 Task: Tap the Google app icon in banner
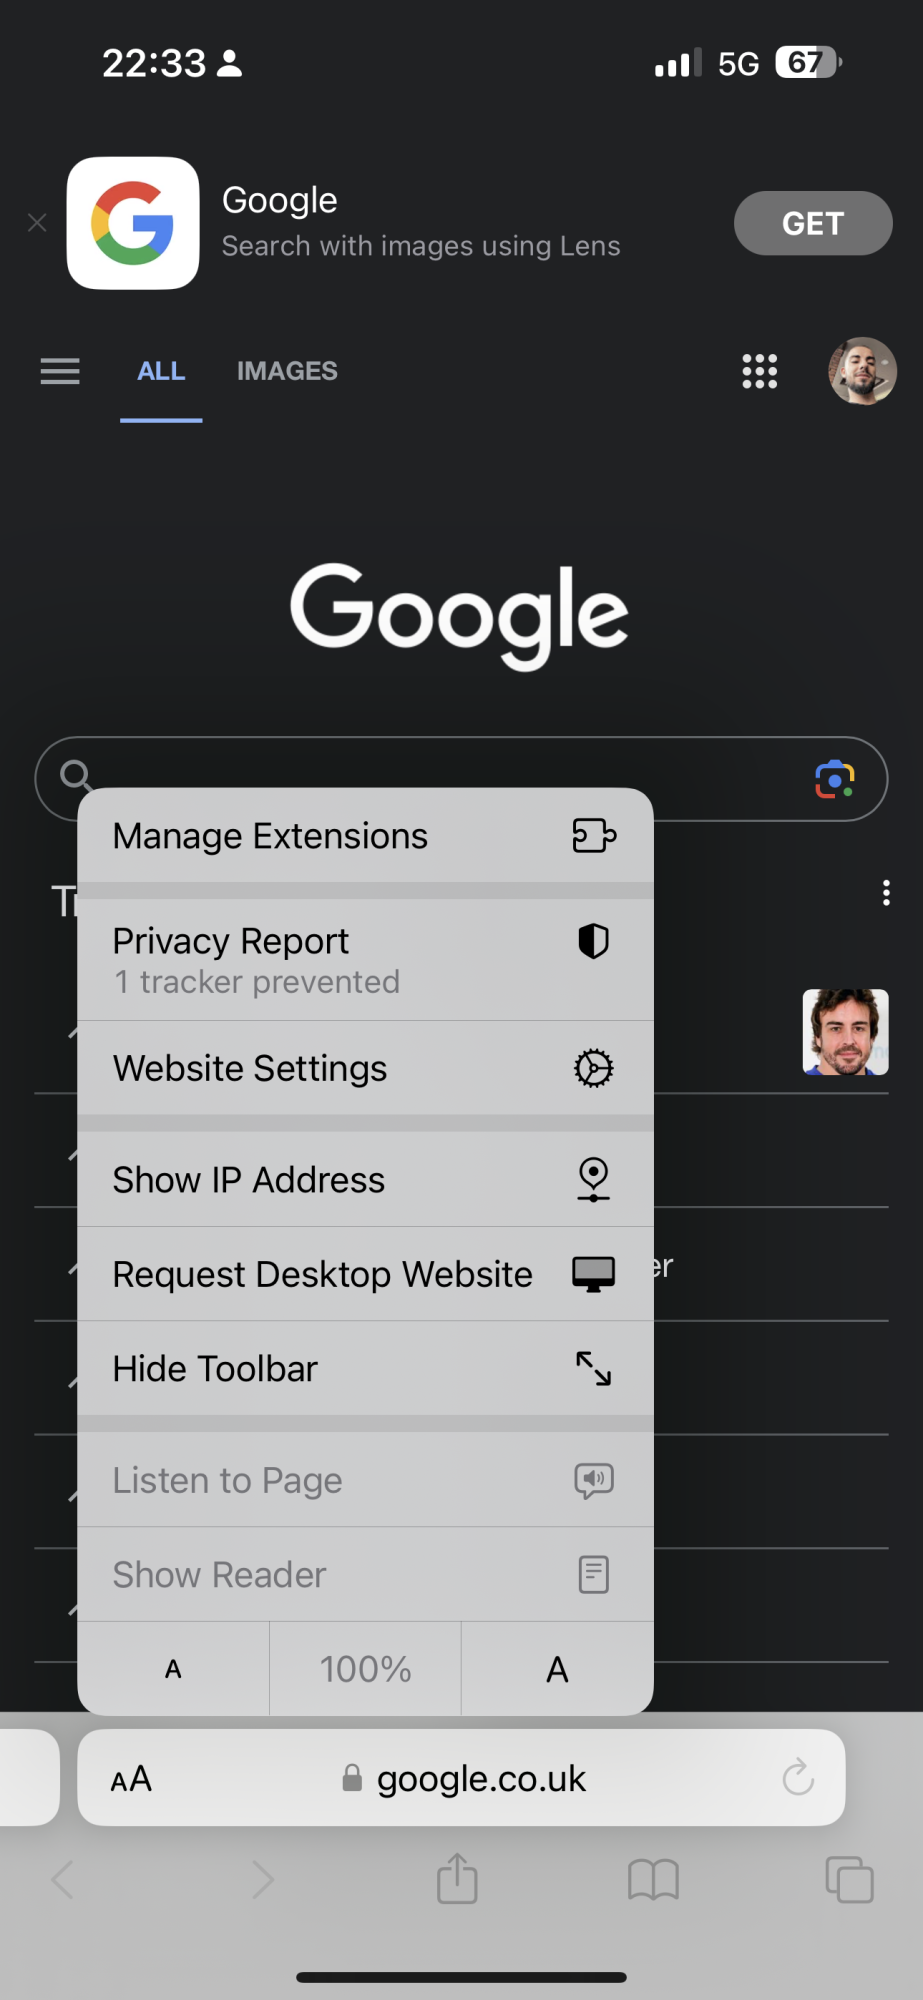click(x=133, y=223)
